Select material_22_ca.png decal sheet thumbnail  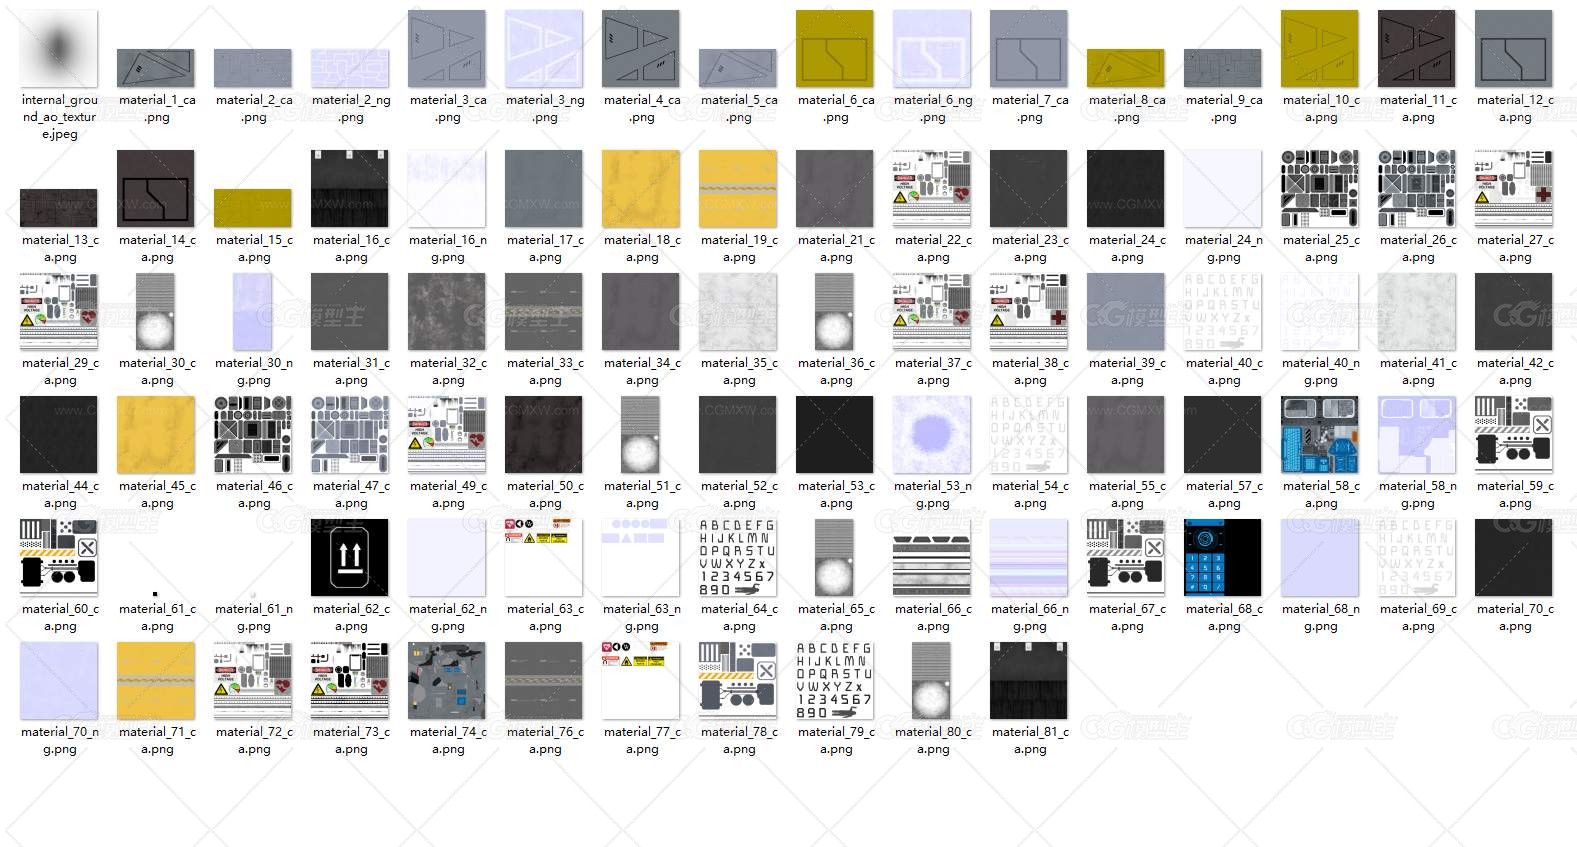pos(932,188)
